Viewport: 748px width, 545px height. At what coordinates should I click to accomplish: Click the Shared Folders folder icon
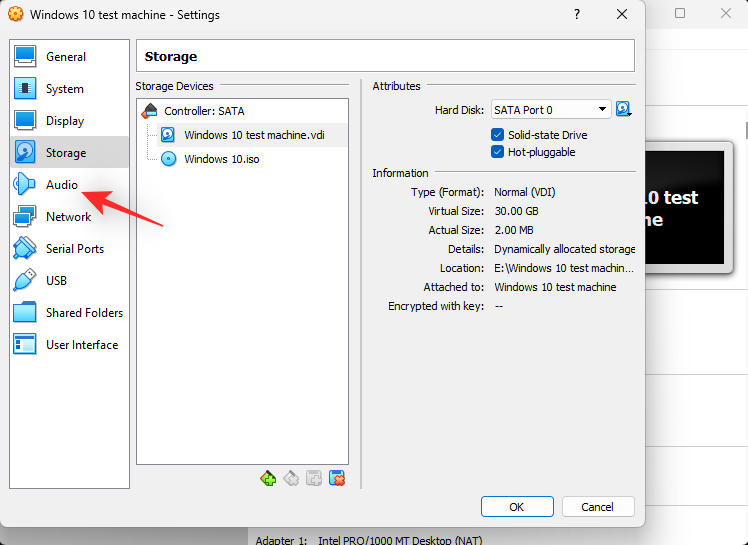click(x=25, y=313)
